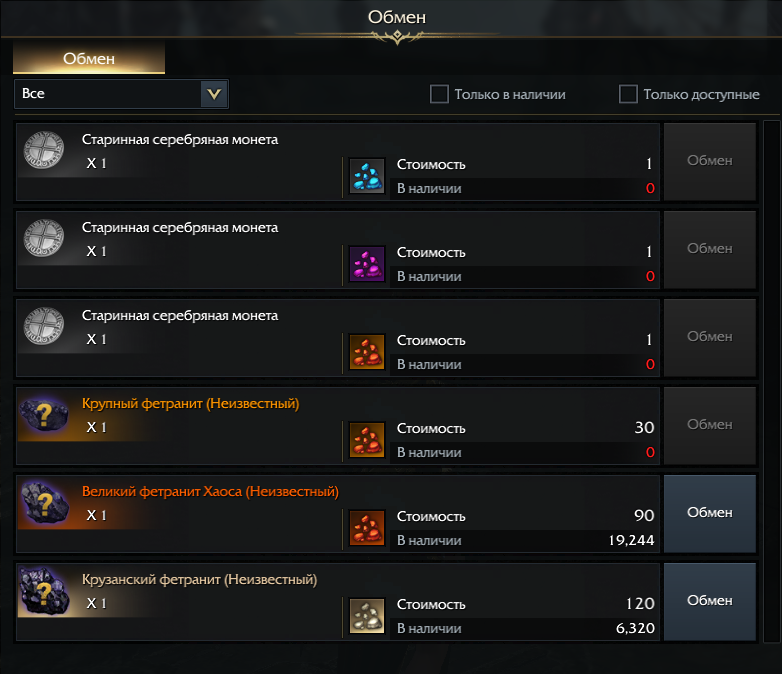782x674 pixels.
Task: Select the Крупный фетранит (Неизвестный) row name
Action: point(190,404)
